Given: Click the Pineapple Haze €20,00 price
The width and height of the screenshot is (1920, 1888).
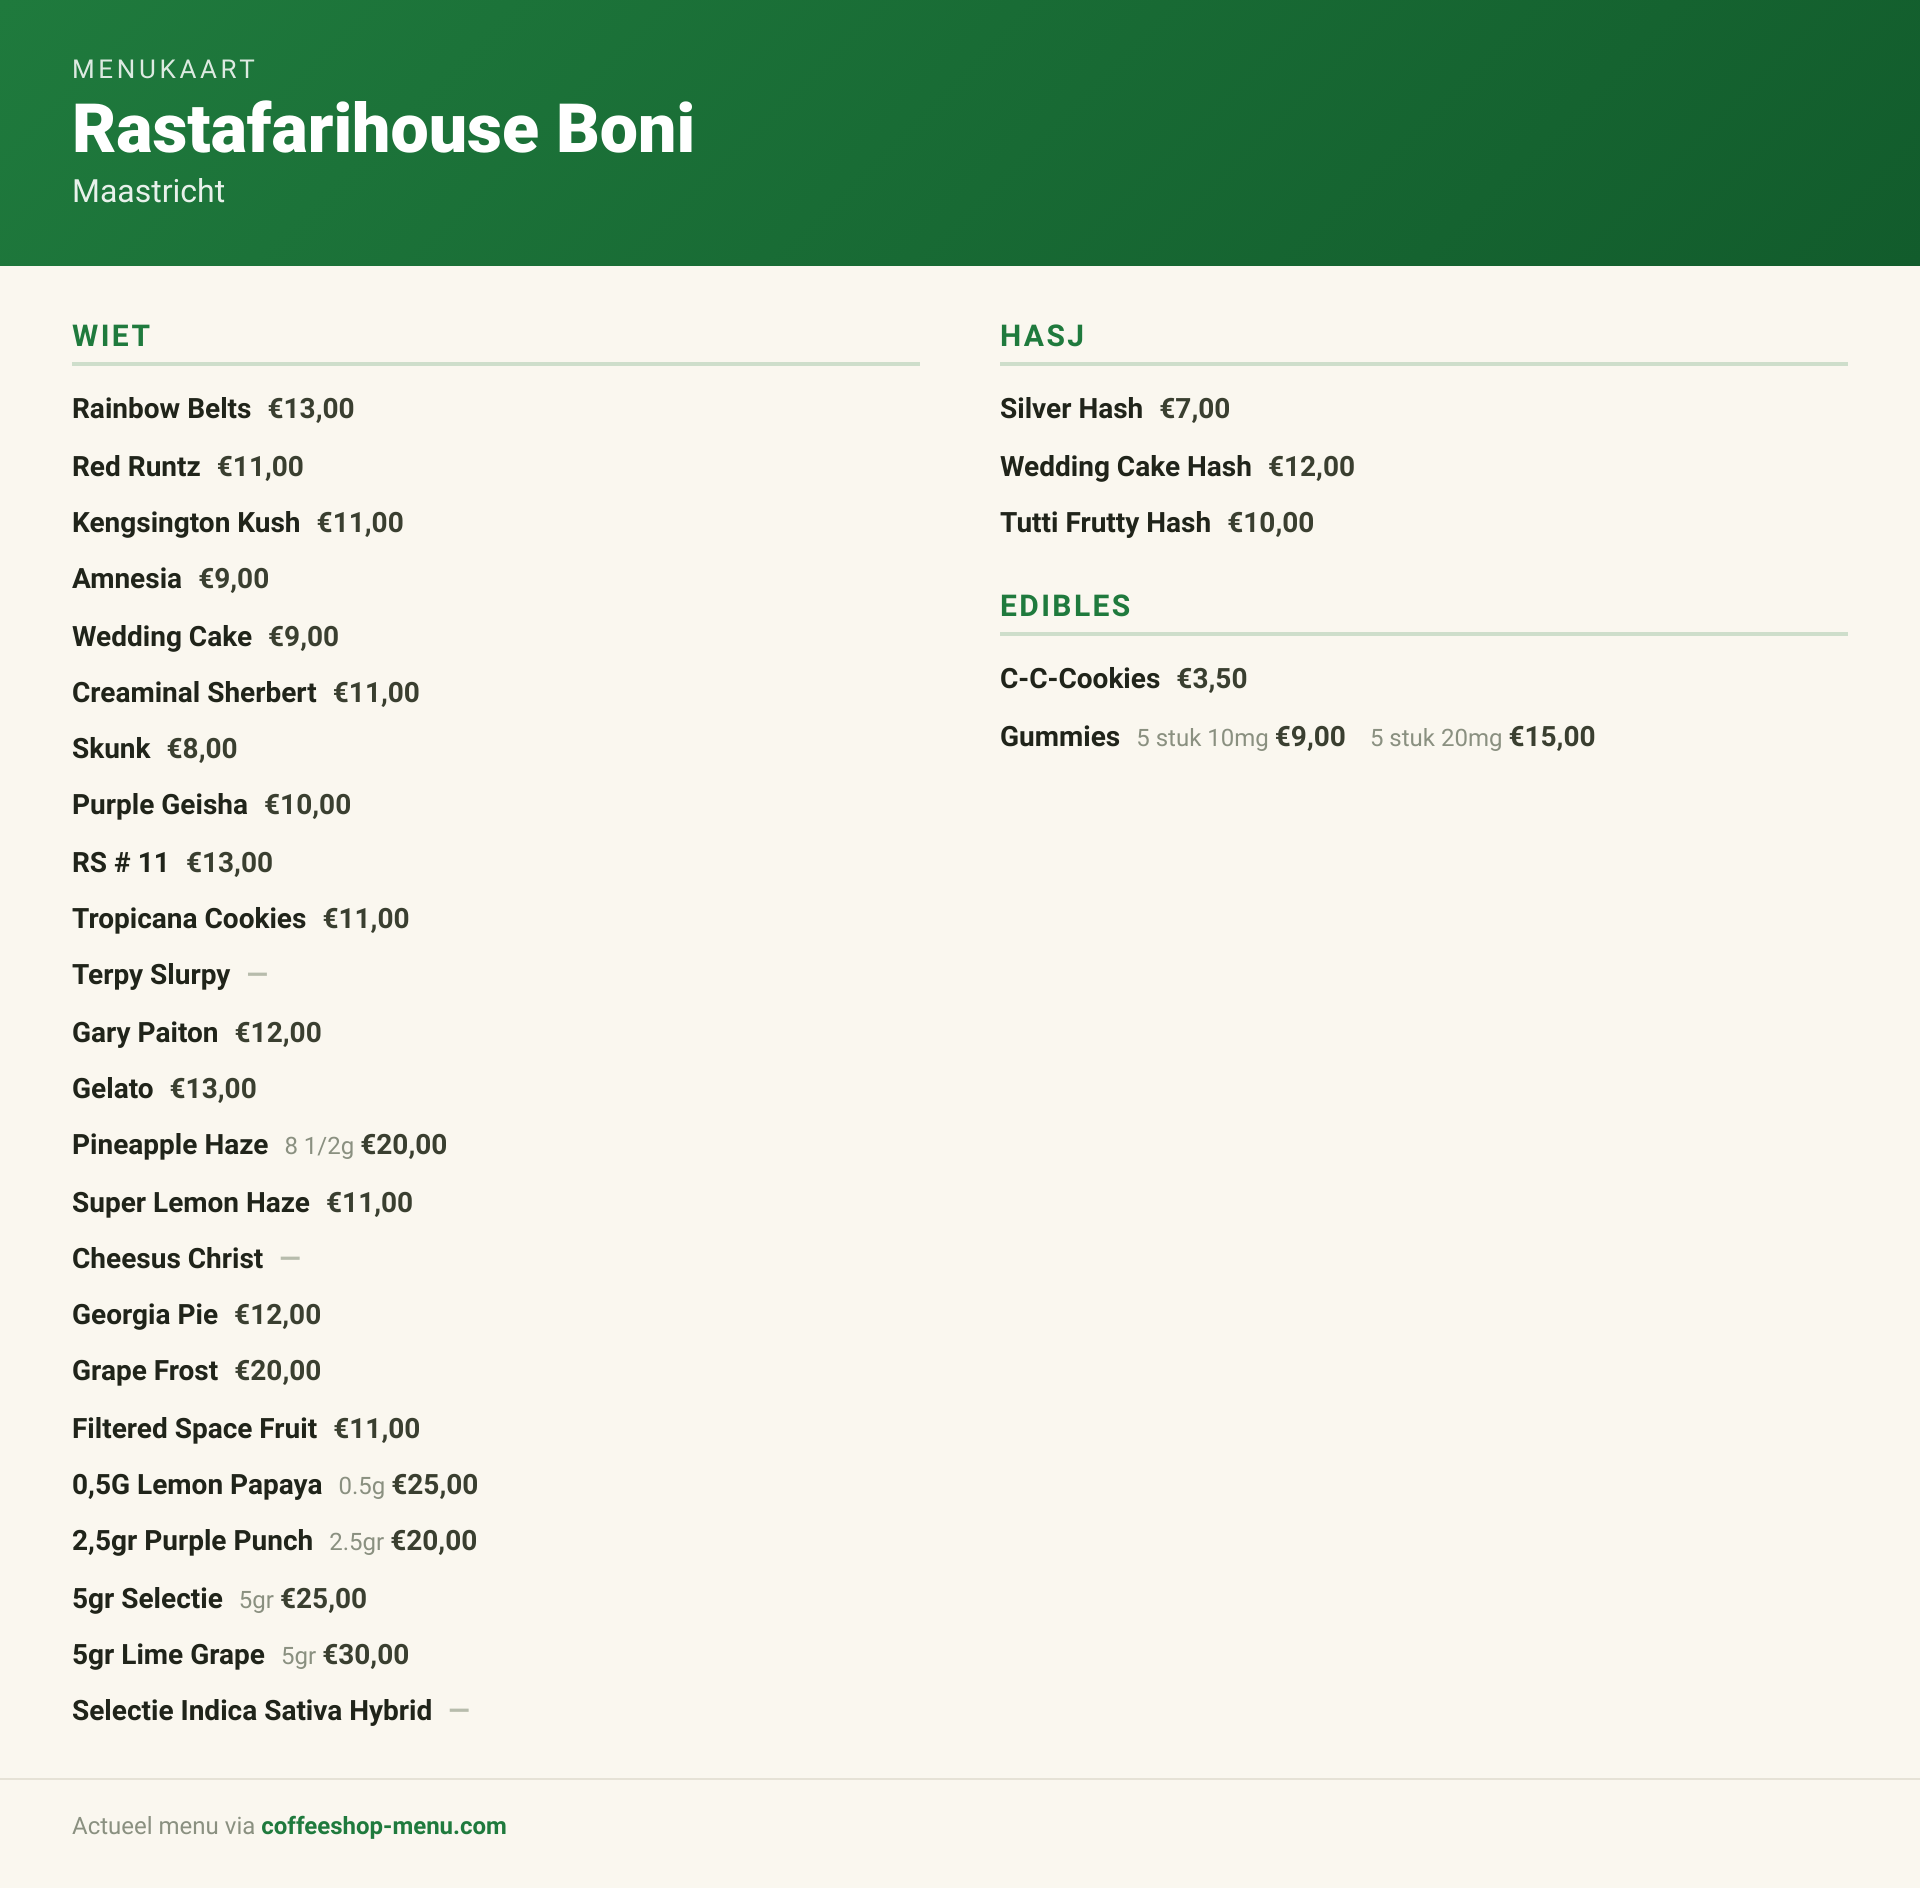Looking at the screenshot, I should (x=404, y=1144).
